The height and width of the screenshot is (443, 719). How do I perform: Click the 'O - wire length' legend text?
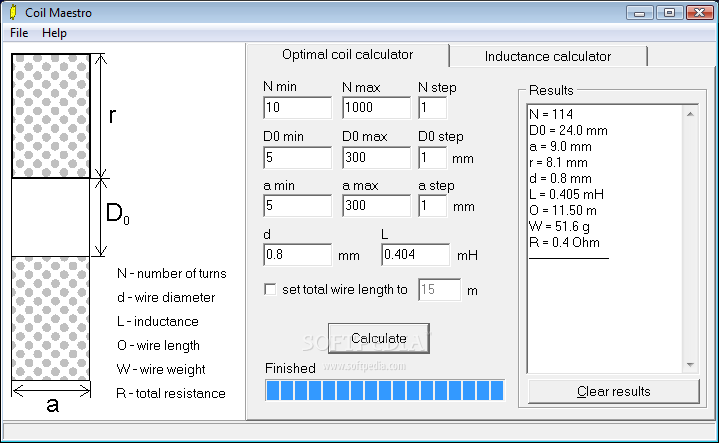point(158,345)
